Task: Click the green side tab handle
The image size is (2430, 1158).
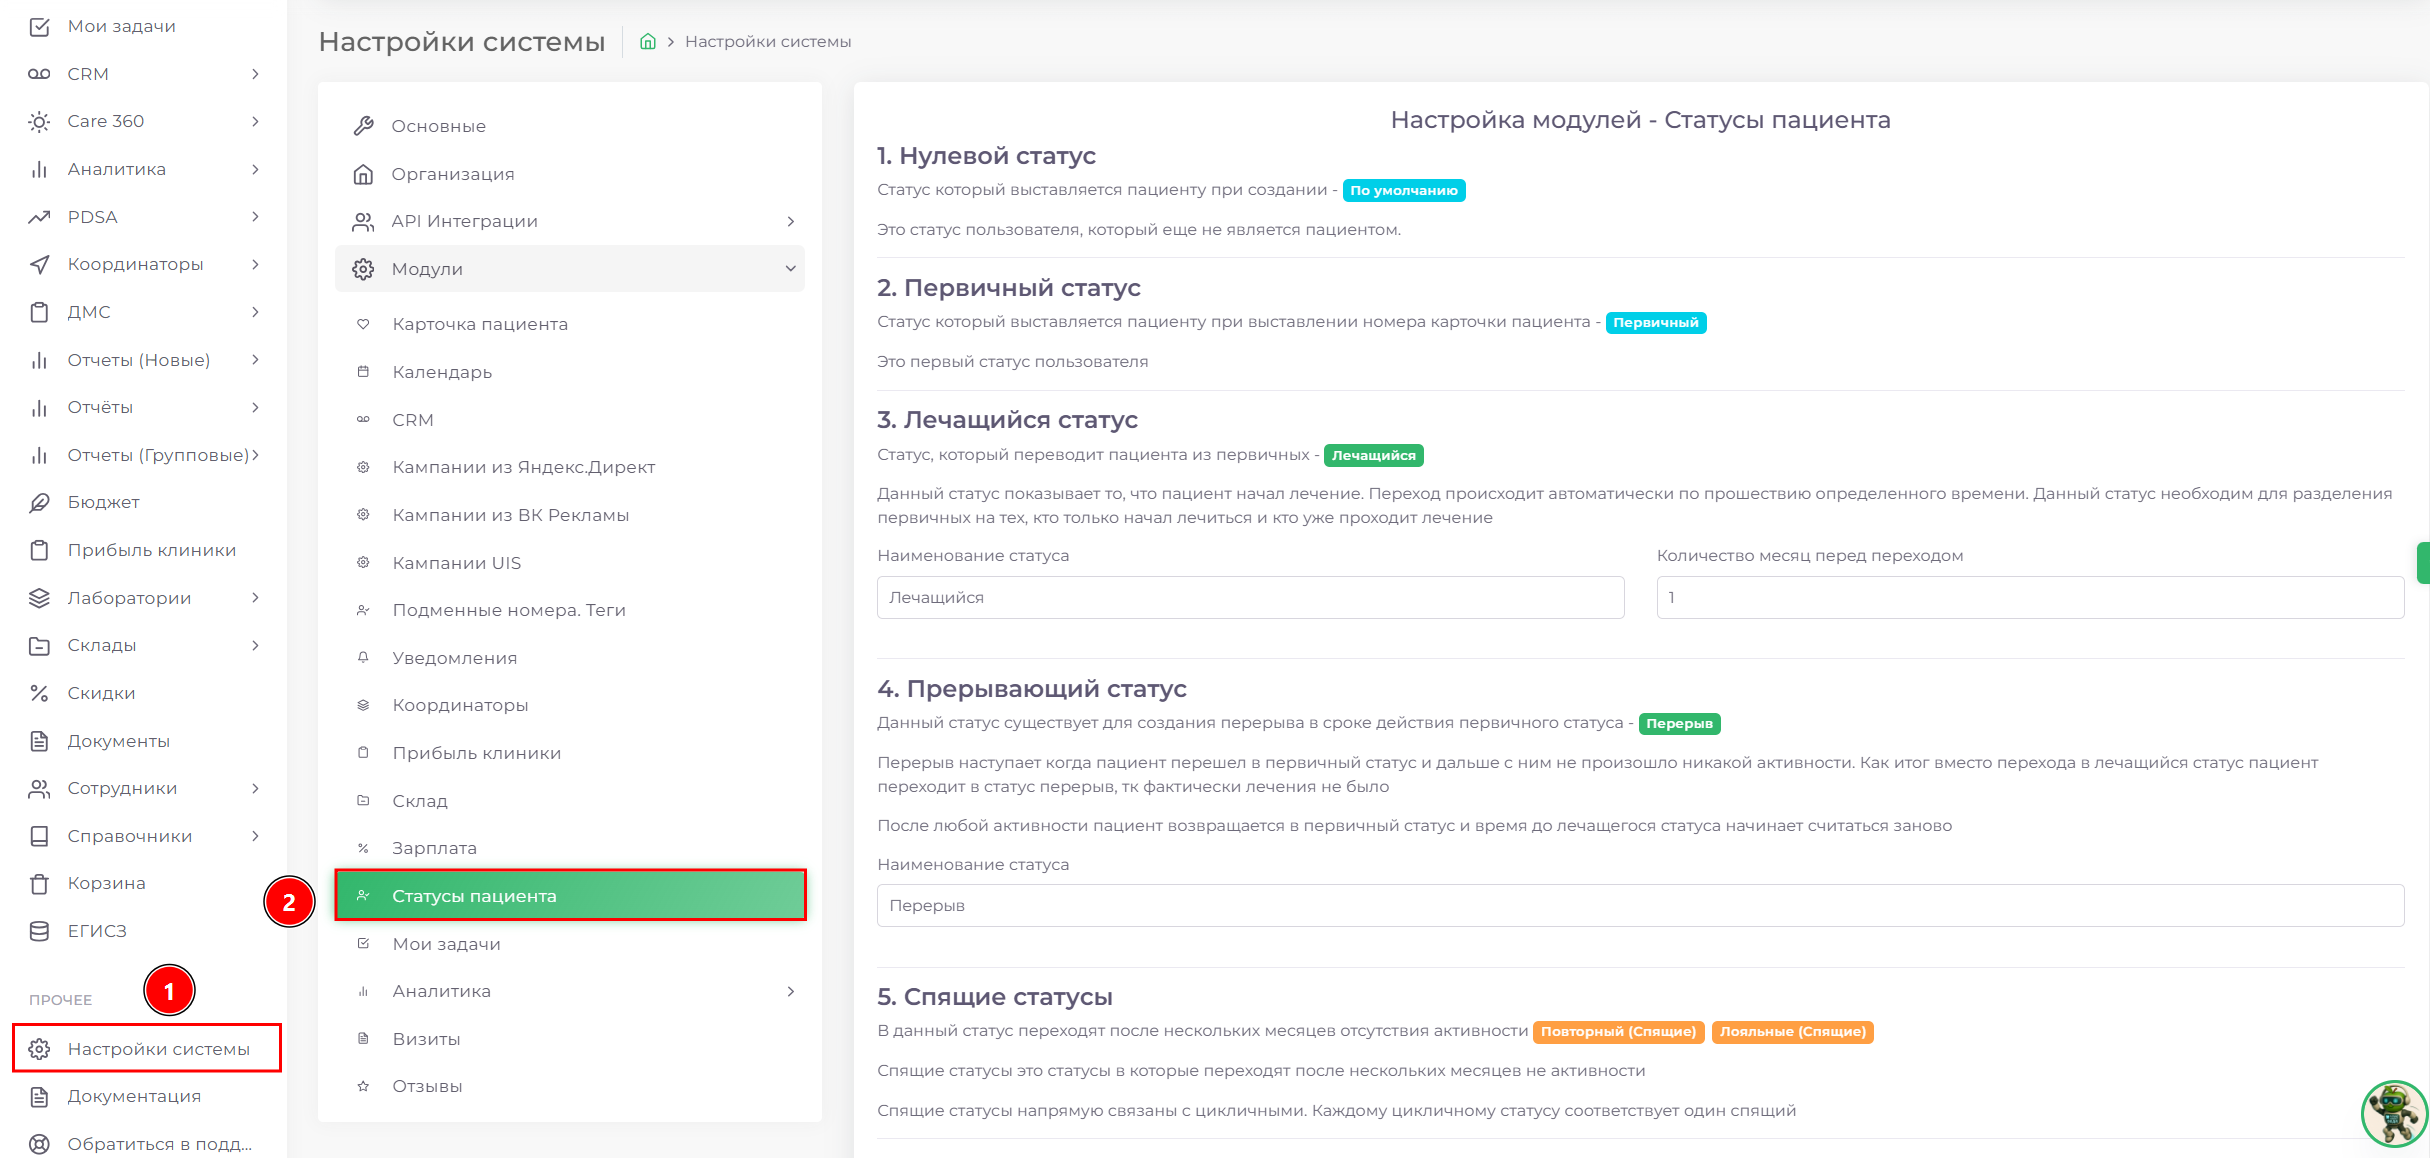Action: coord(2423,562)
